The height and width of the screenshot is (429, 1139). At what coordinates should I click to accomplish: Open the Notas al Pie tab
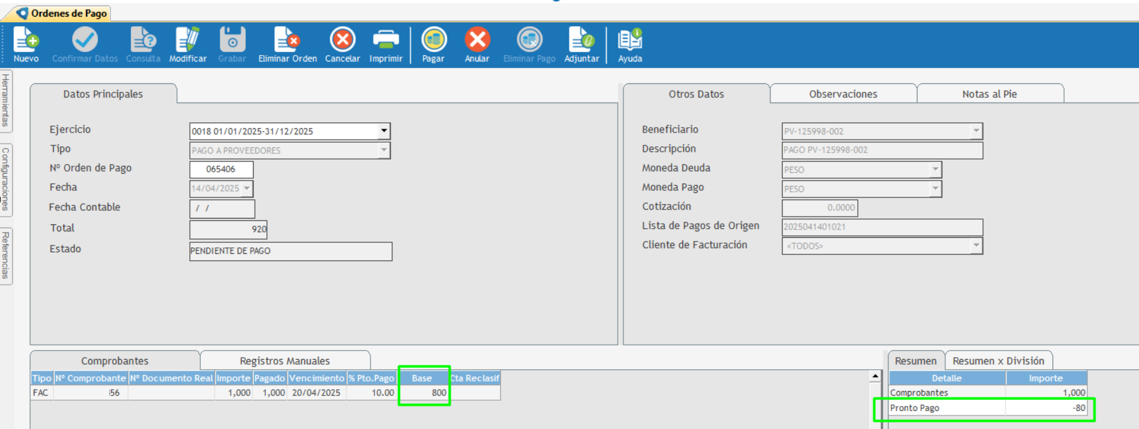tap(989, 94)
